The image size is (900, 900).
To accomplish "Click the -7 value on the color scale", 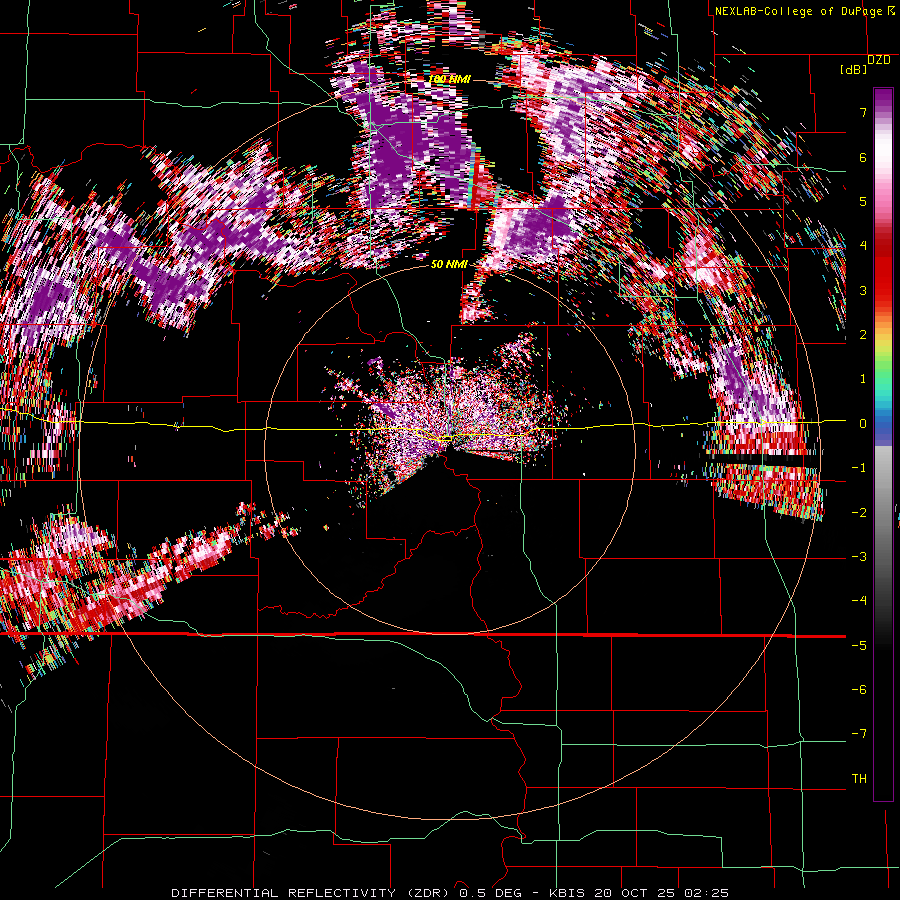I will [859, 734].
